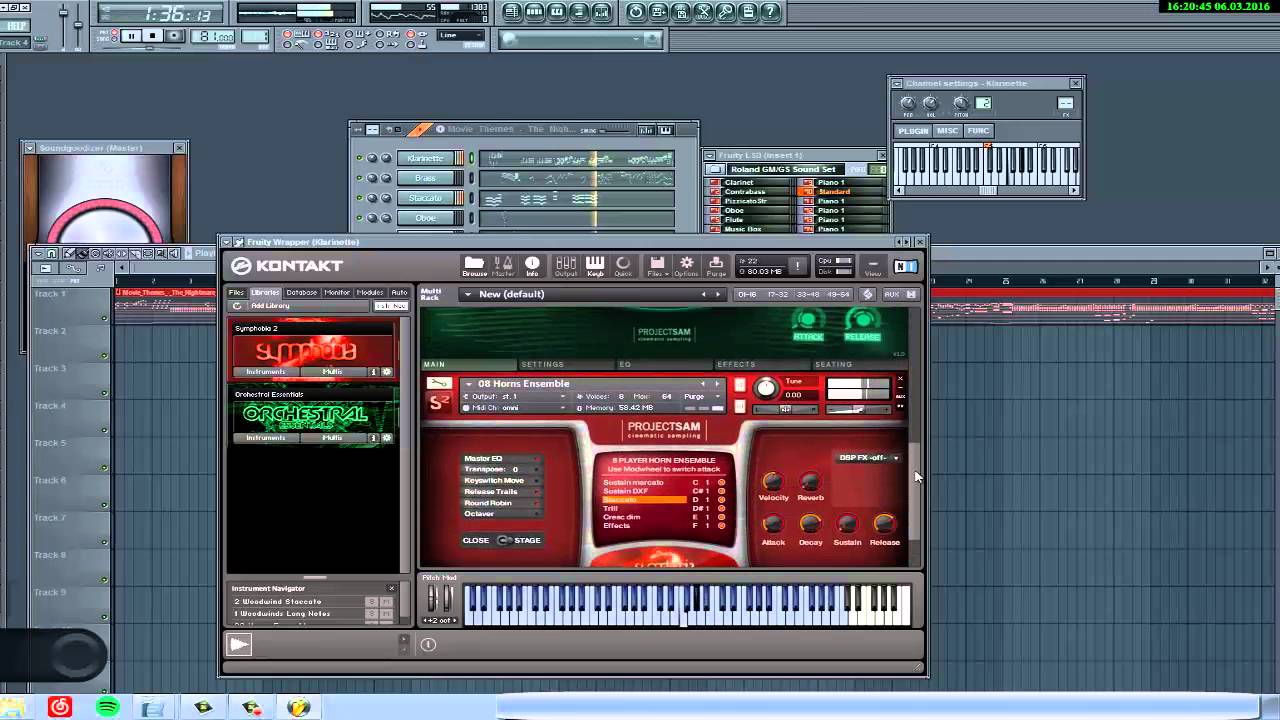Click the panic exclamation button in Kontakt
The width and height of the screenshot is (1280, 720).
pos(797,266)
